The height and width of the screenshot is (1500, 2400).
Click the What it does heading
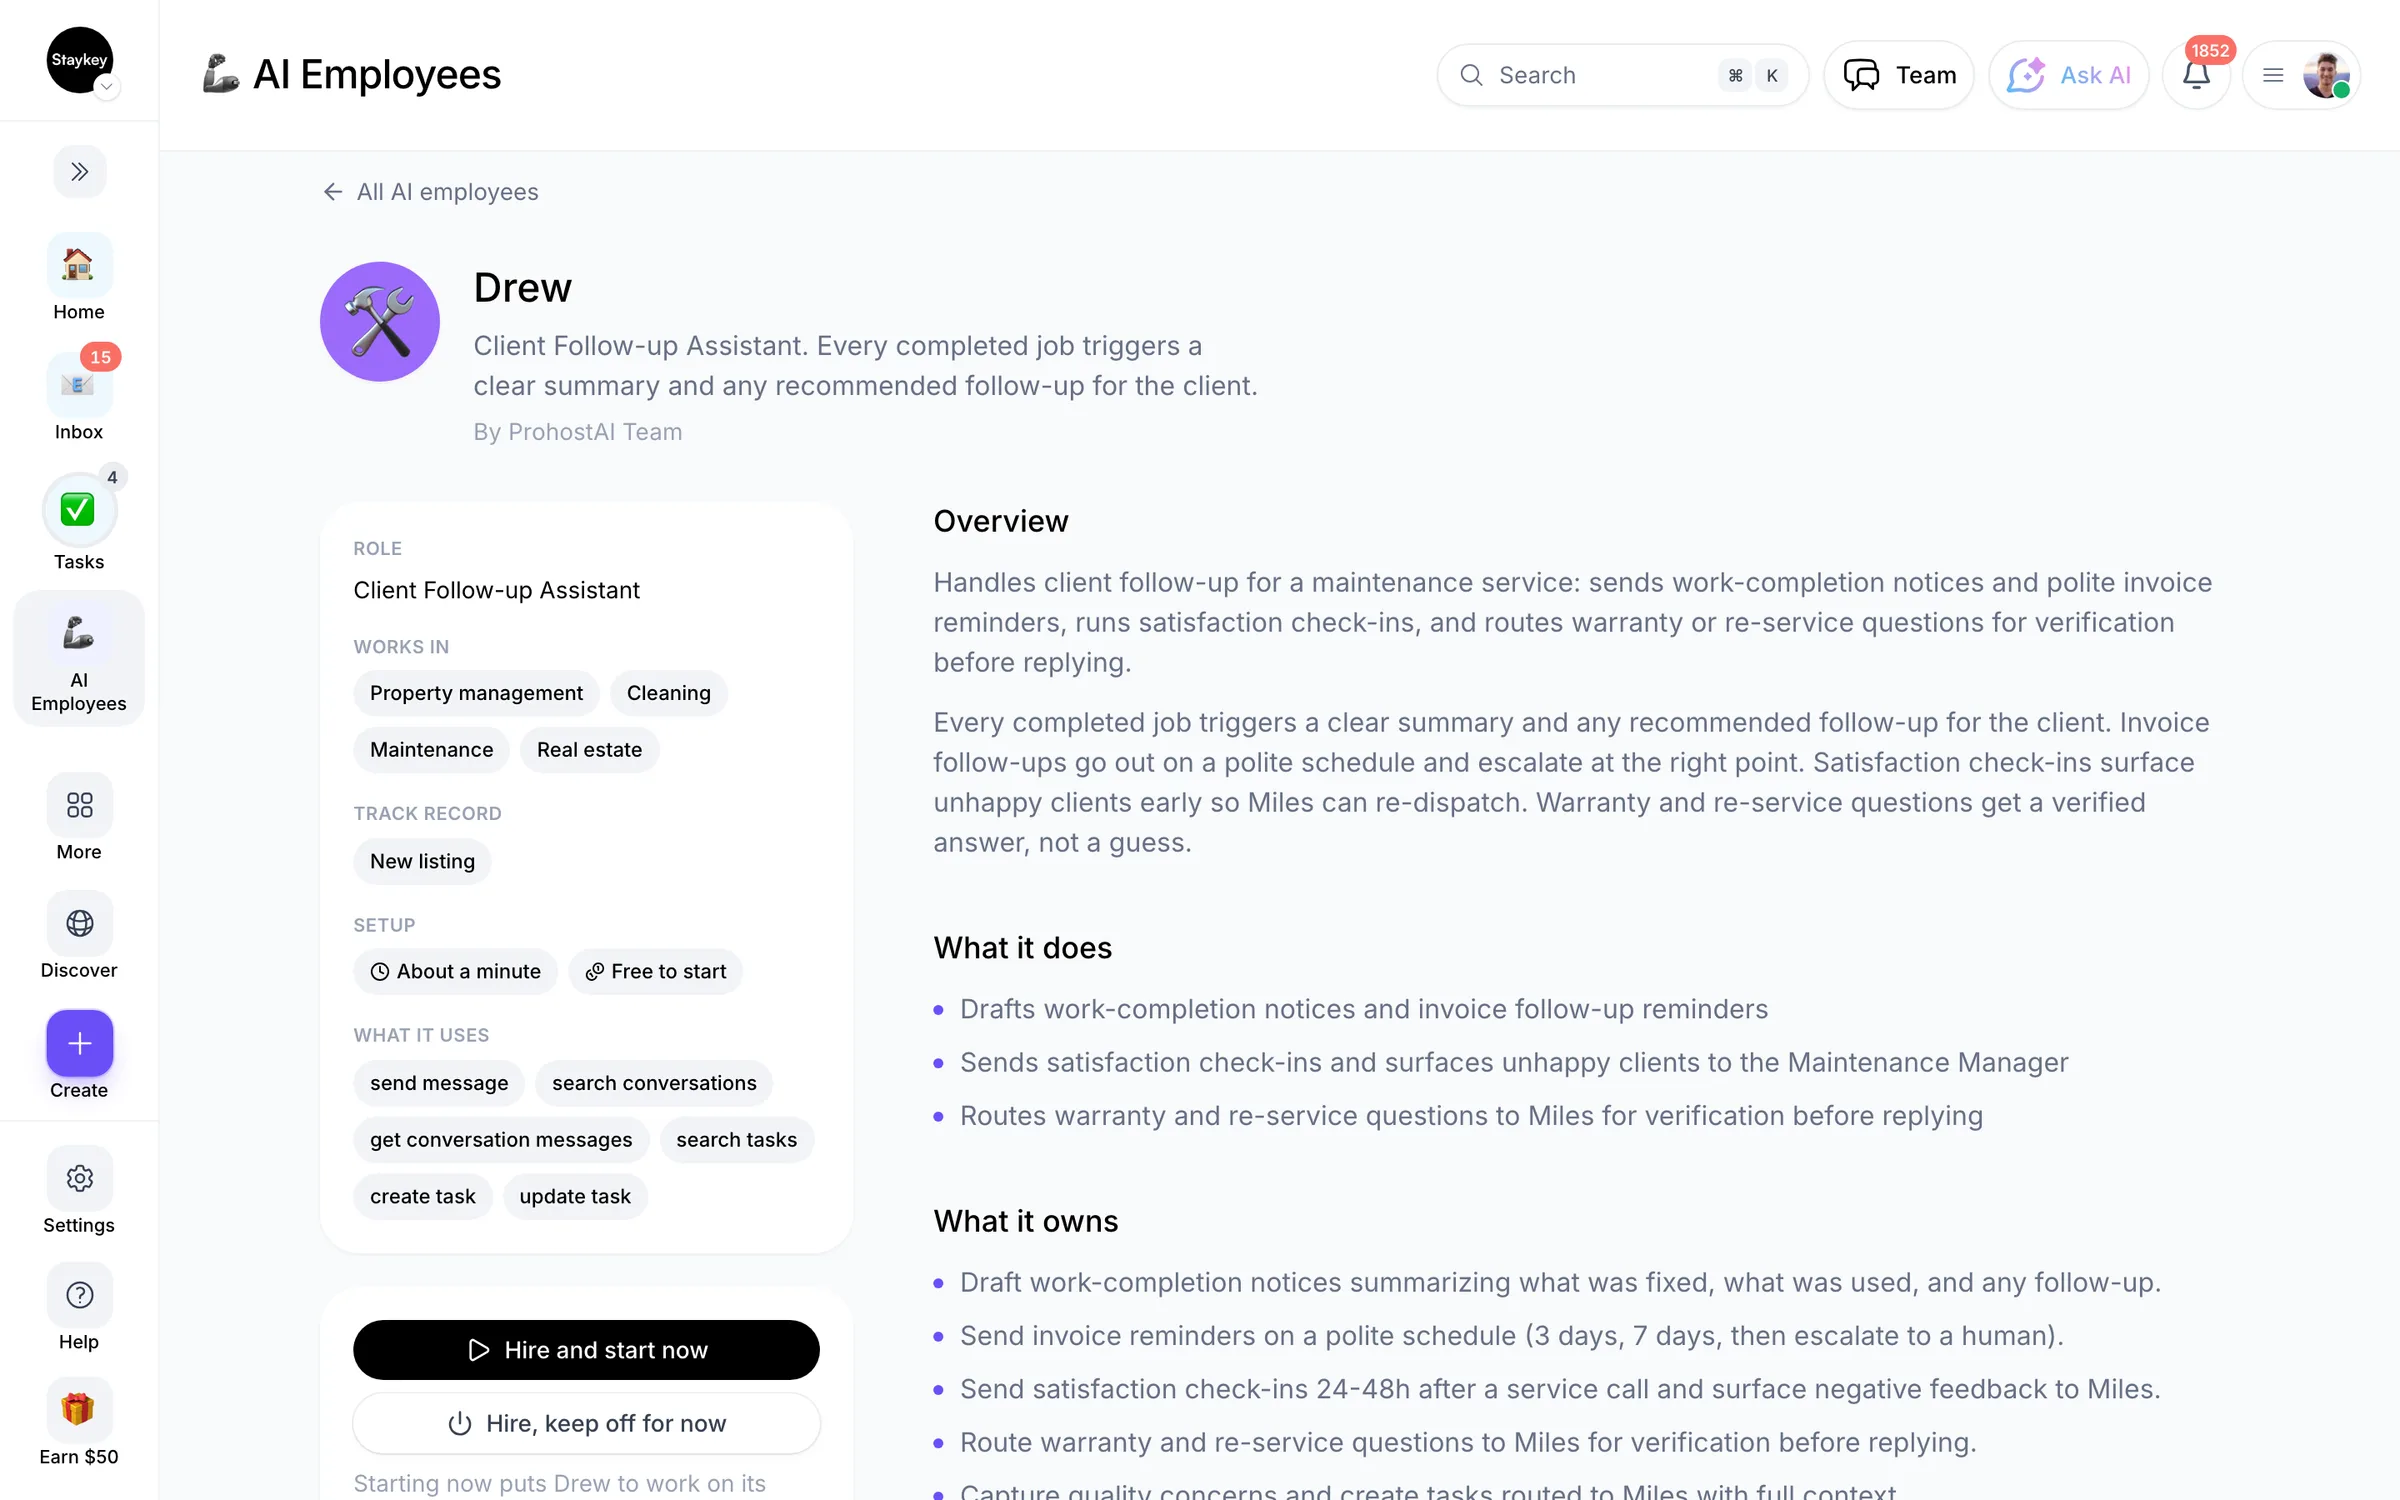[1023, 948]
